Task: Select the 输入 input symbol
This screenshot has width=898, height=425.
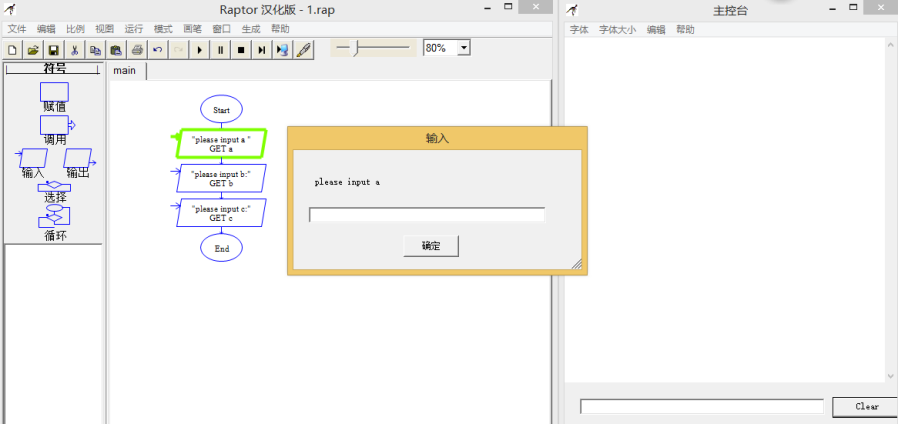Action: click(x=33, y=164)
